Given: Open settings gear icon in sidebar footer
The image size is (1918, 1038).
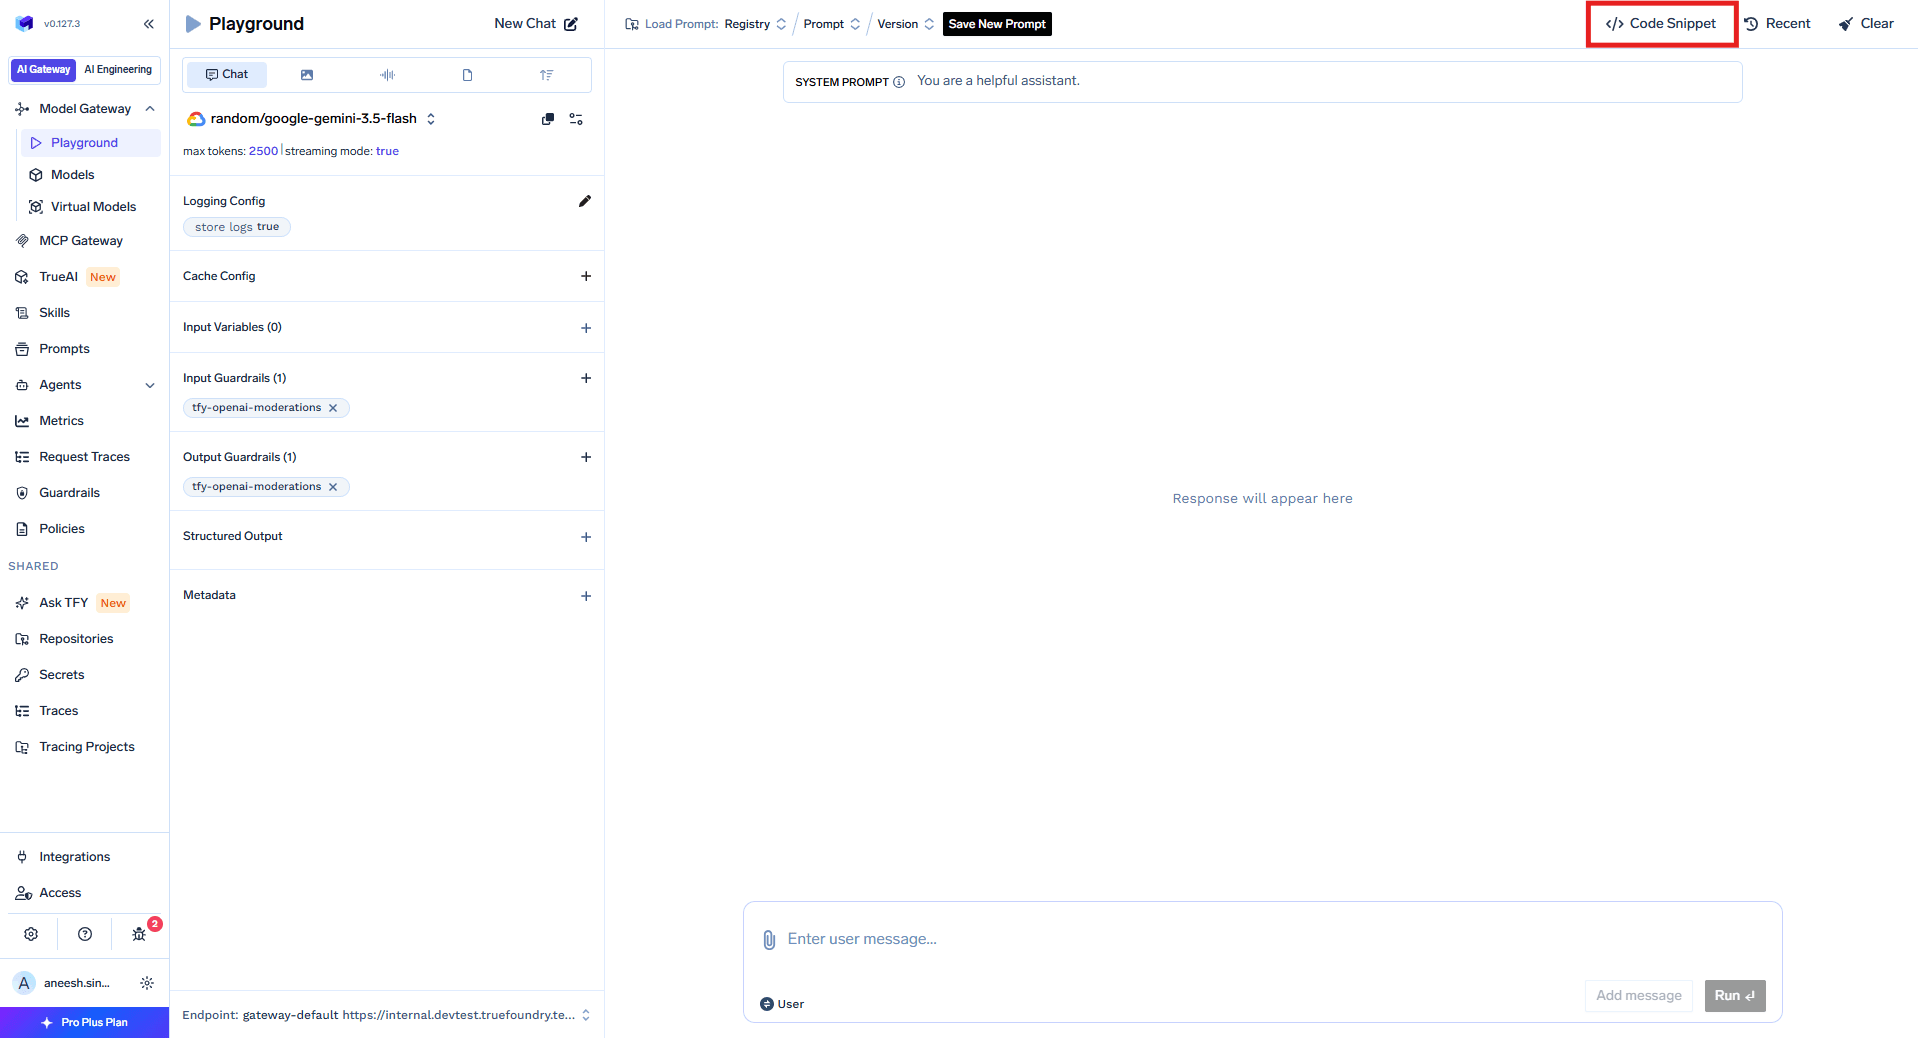Looking at the screenshot, I should tap(31, 934).
